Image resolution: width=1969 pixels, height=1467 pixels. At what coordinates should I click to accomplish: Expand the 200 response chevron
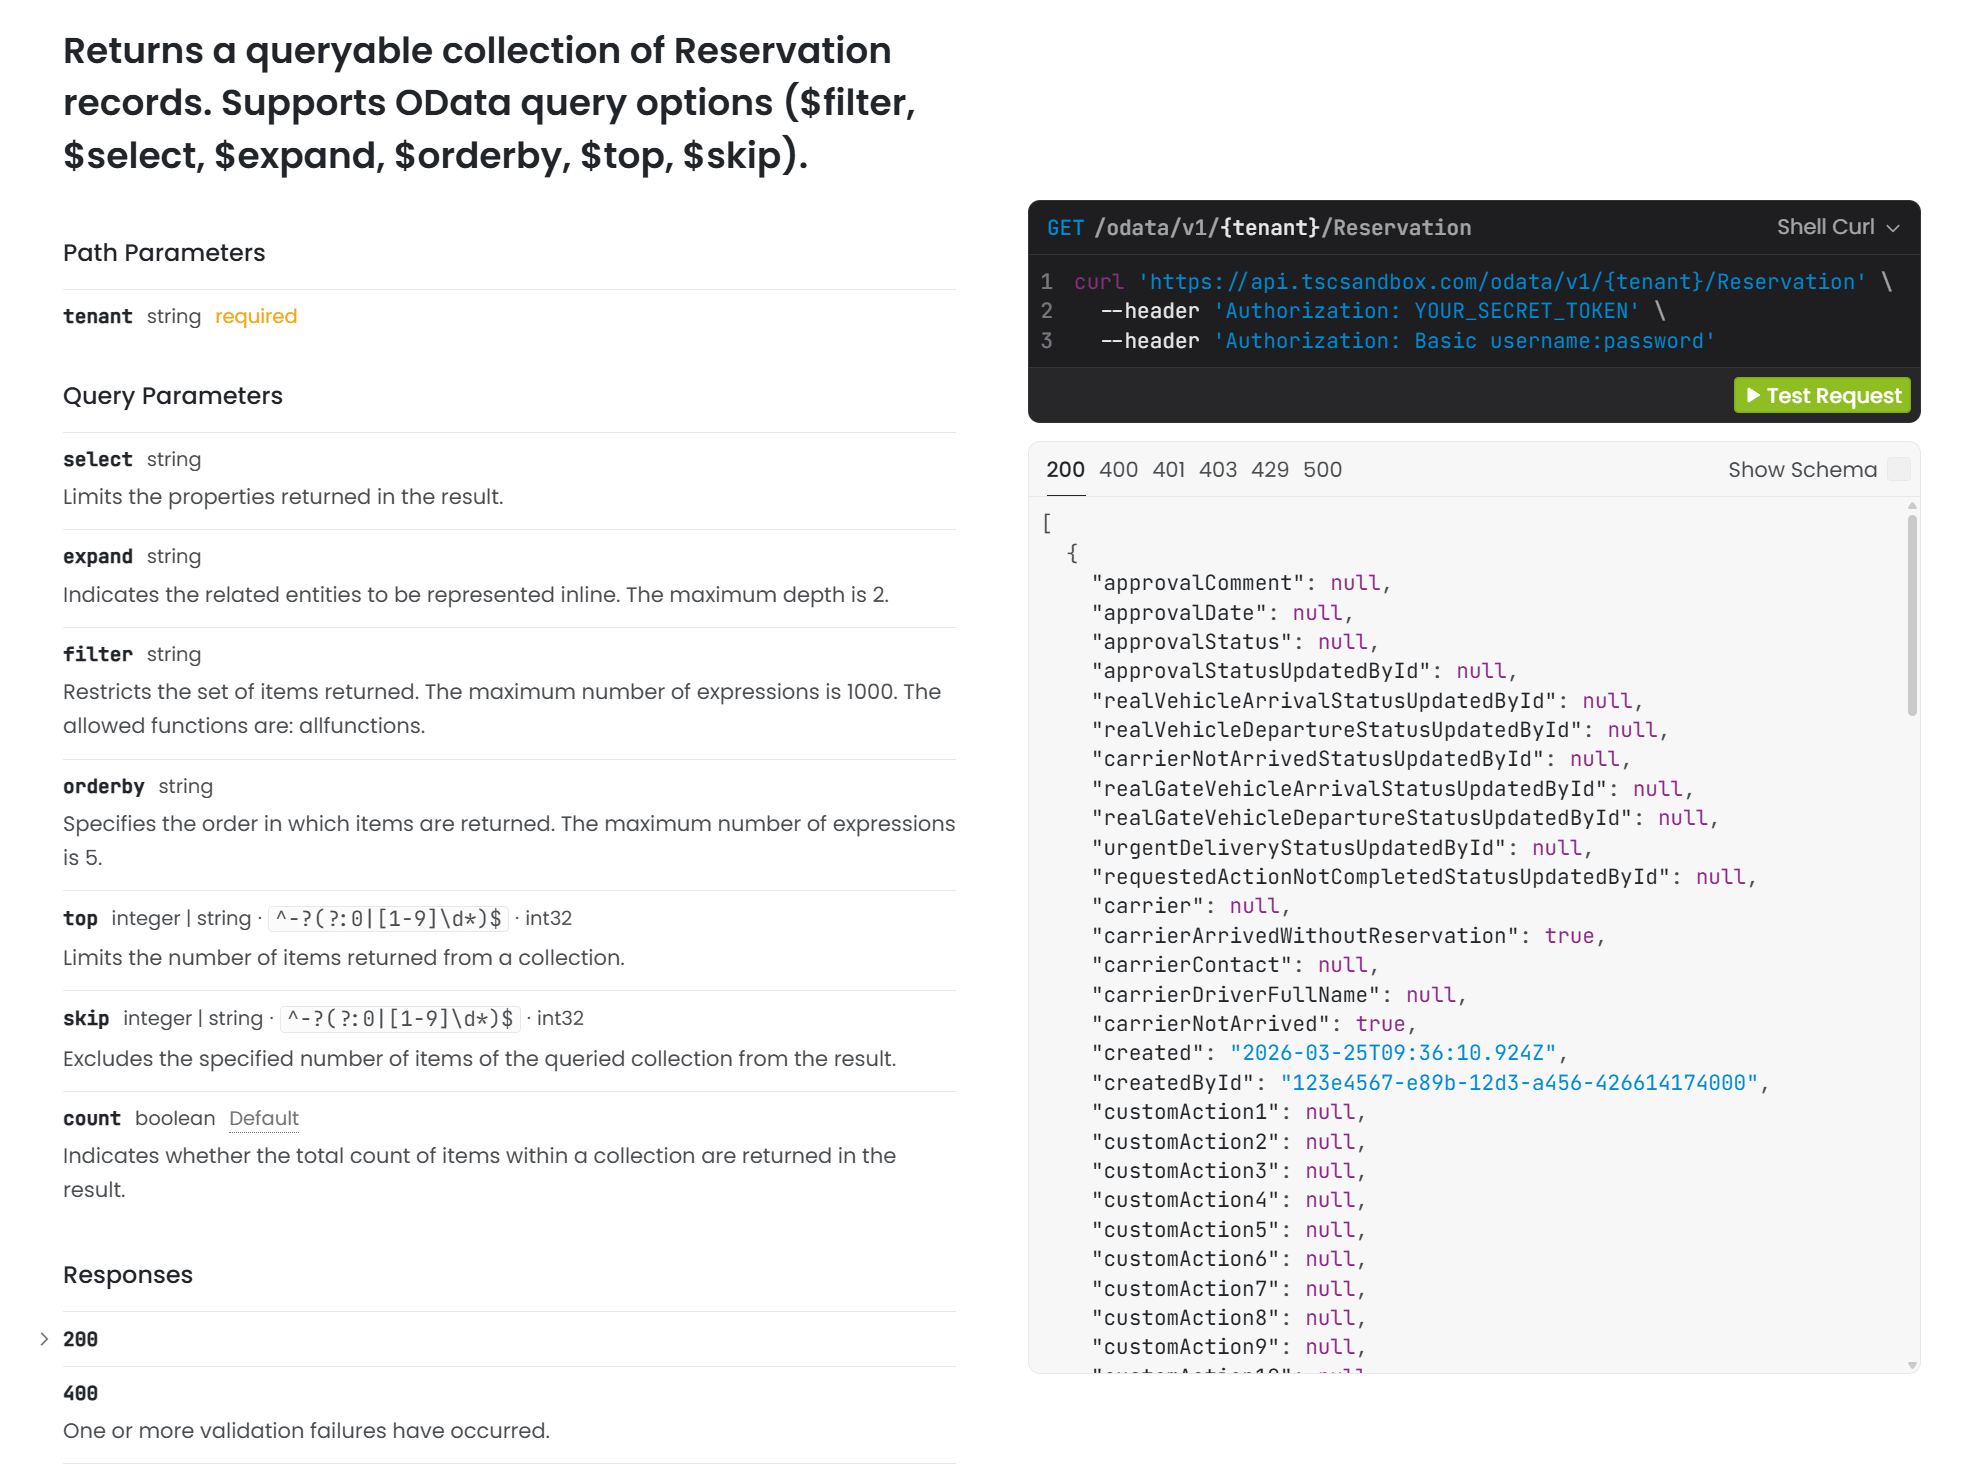(x=44, y=1339)
